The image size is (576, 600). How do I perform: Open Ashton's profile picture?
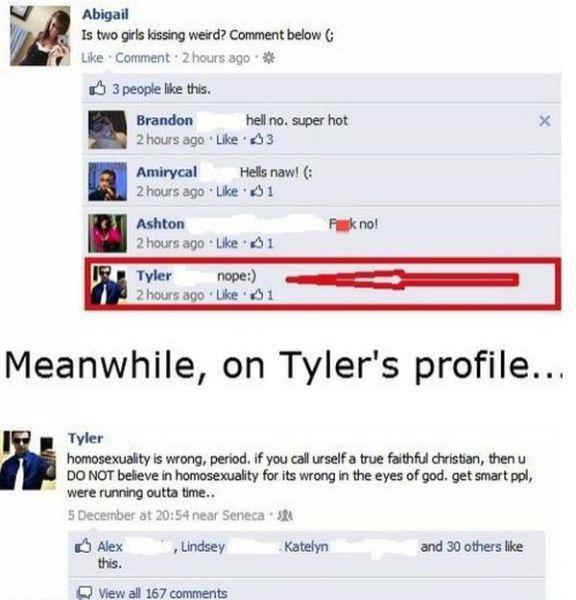click(x=107, y=233)
